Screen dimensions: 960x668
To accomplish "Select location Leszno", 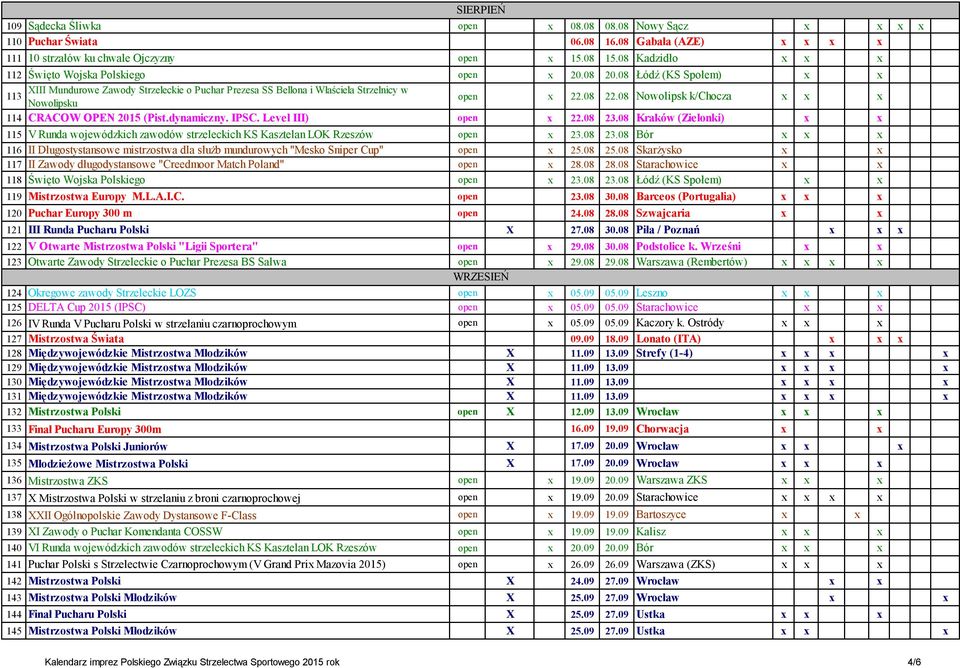I will click(x=651, y=293).
